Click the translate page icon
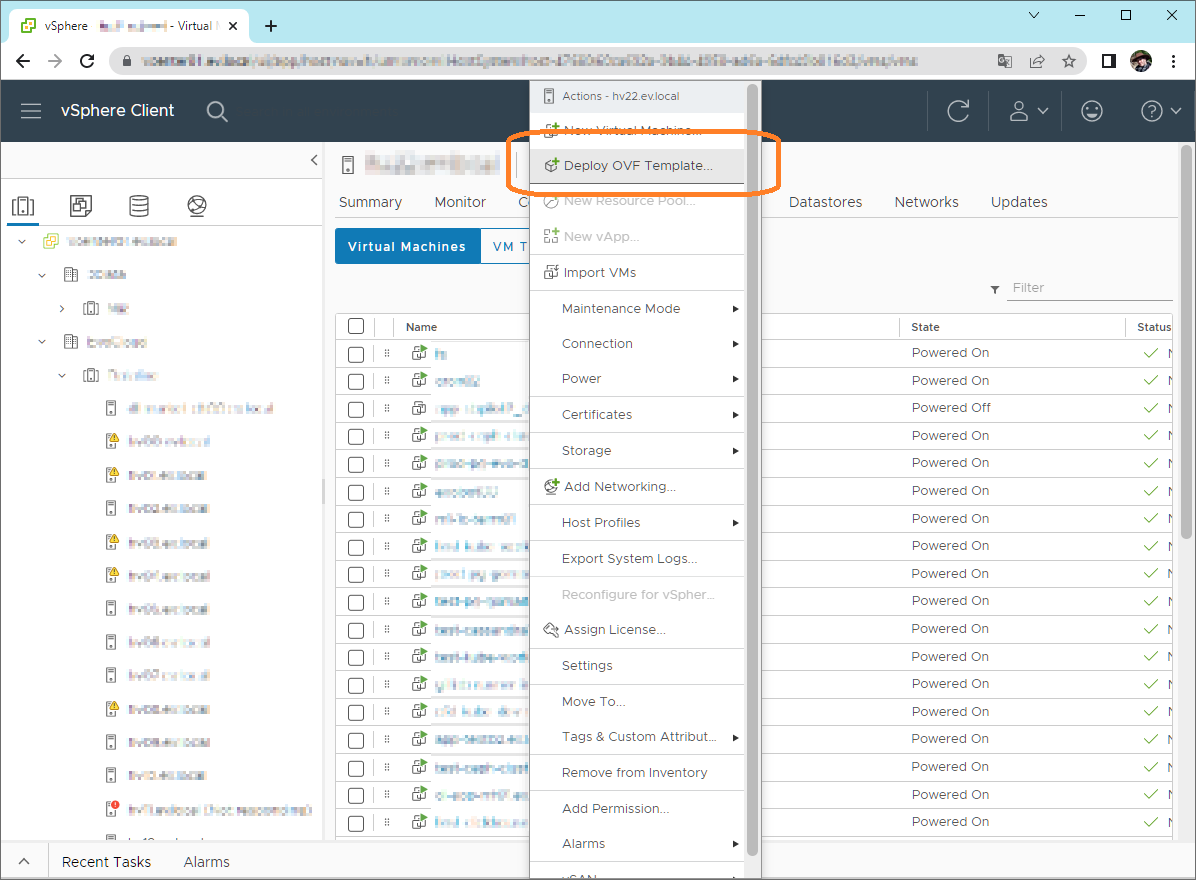Screen dimensions: 1196x880 (x=1005, y=61)
